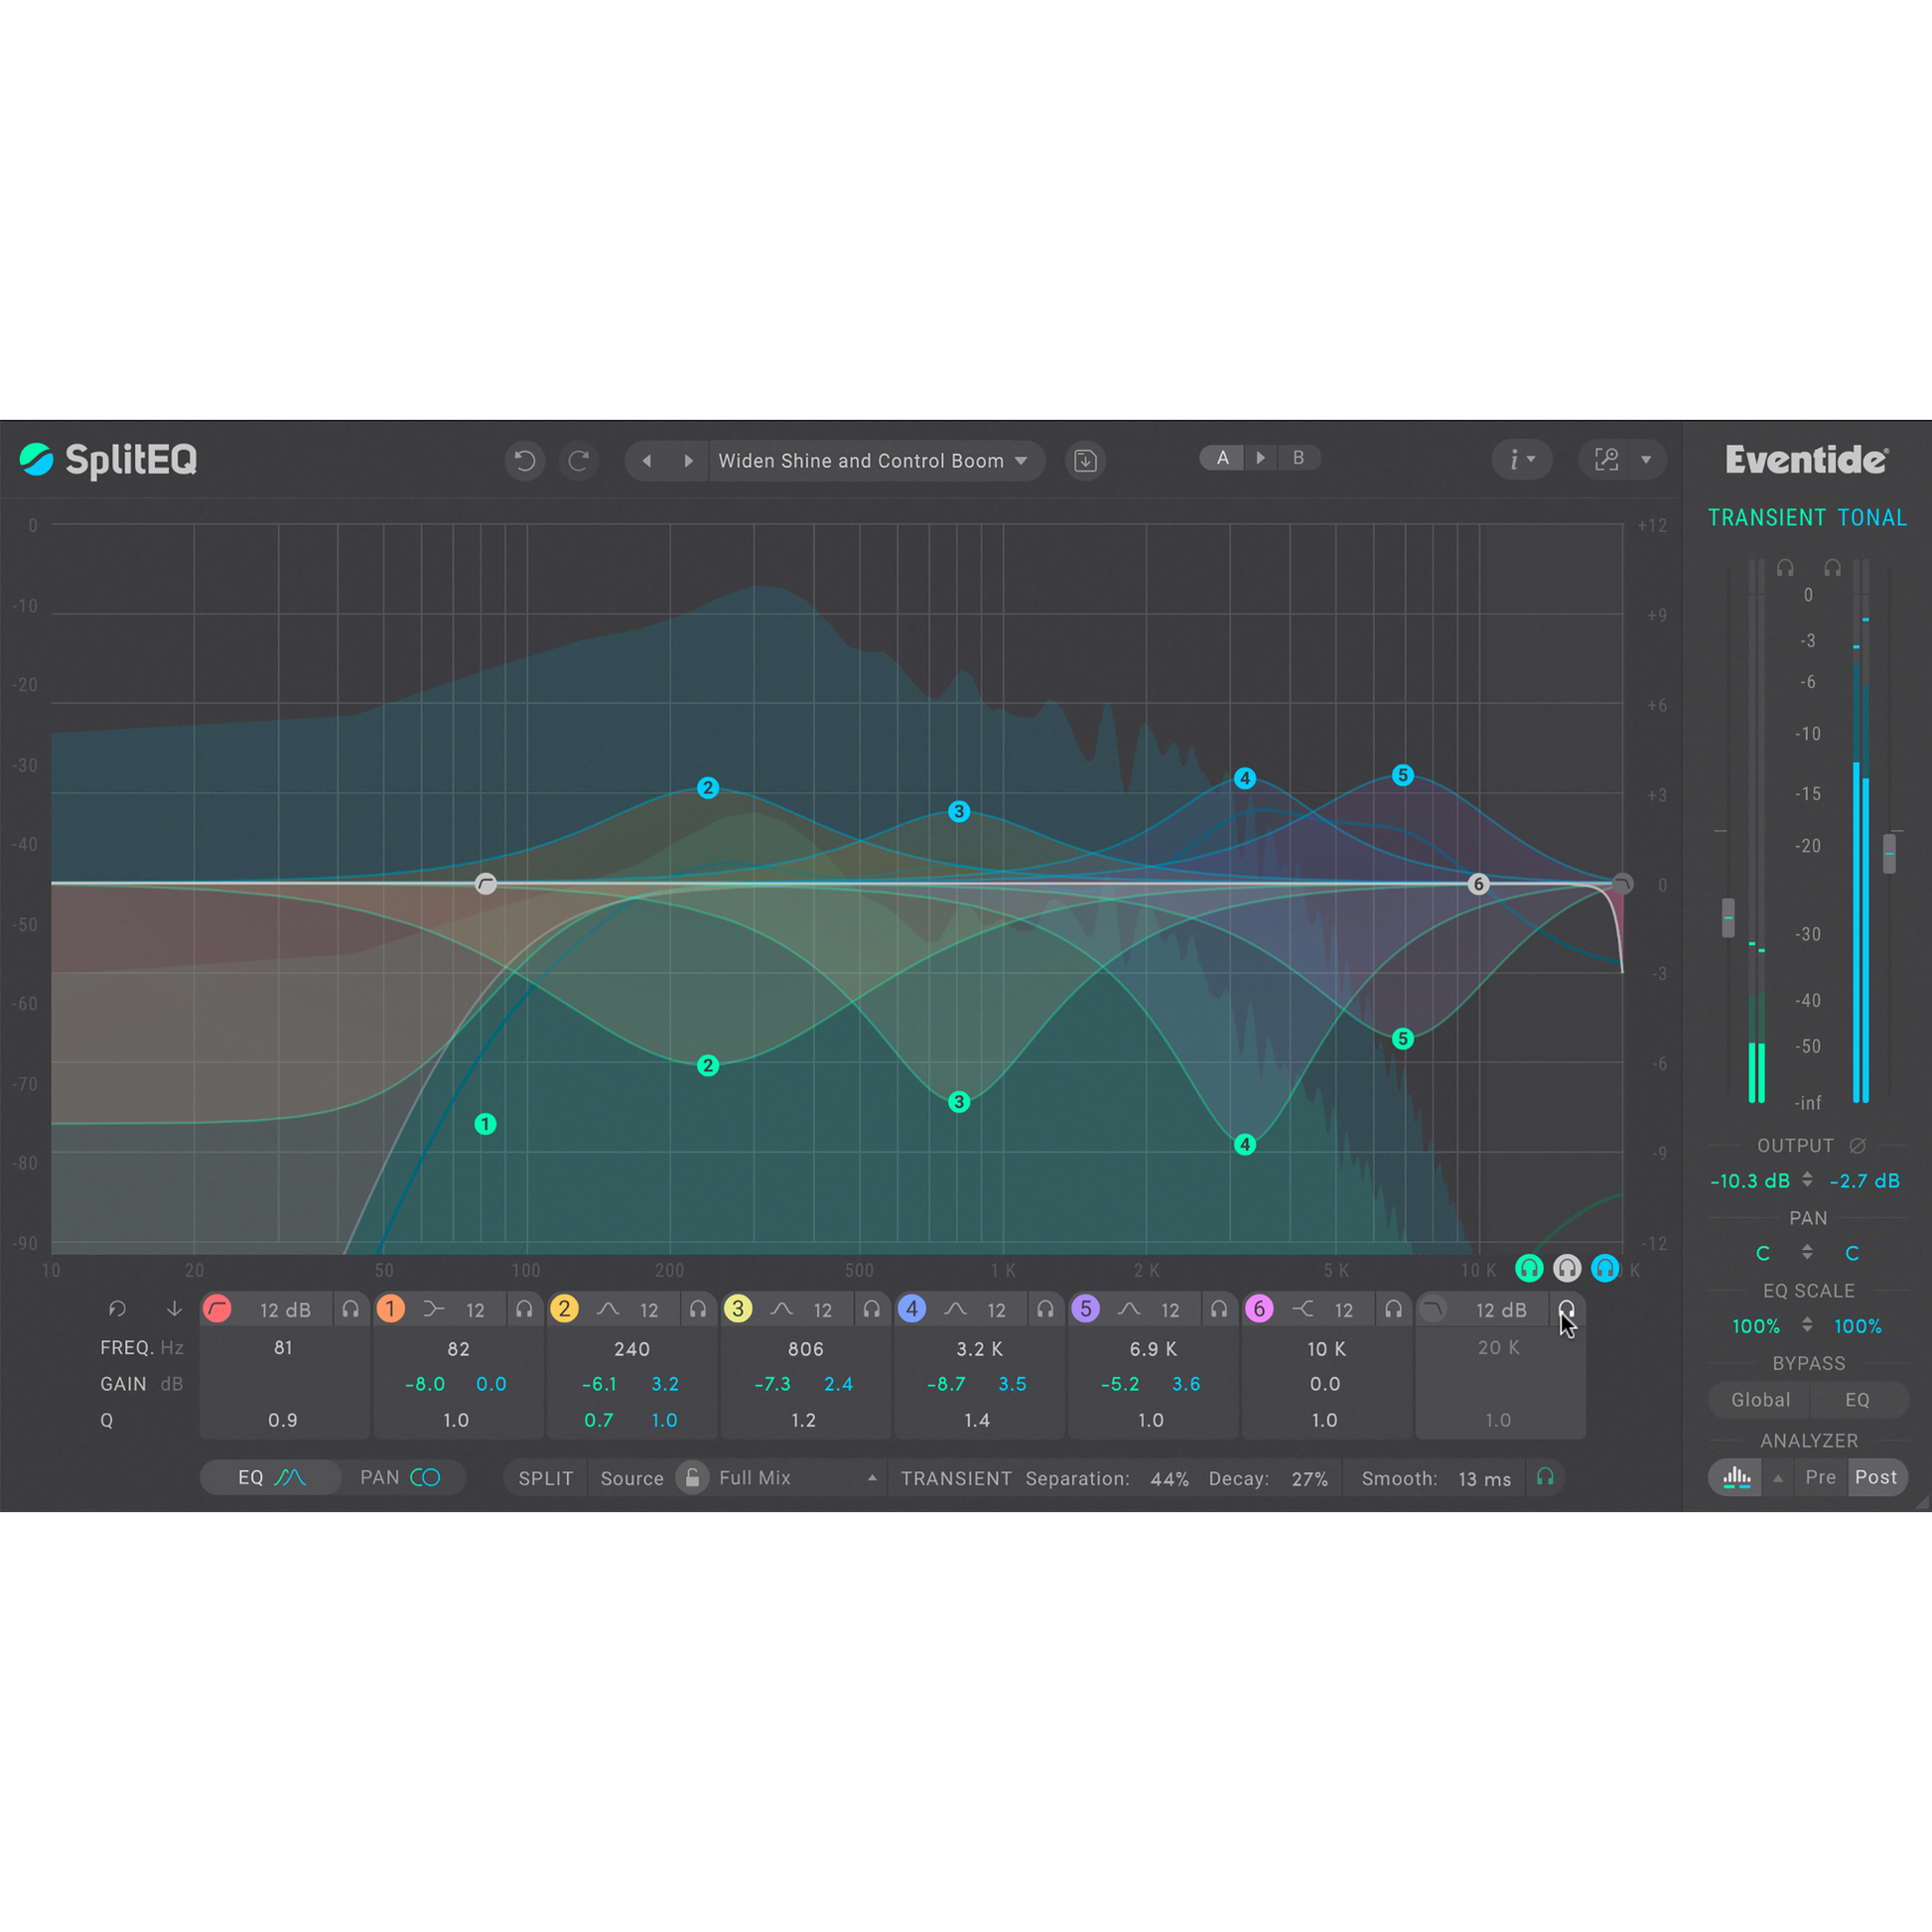Expand the analyzer options arrow
This screenshot has width=1932, height=1932.
(x=1778, y=1478)
